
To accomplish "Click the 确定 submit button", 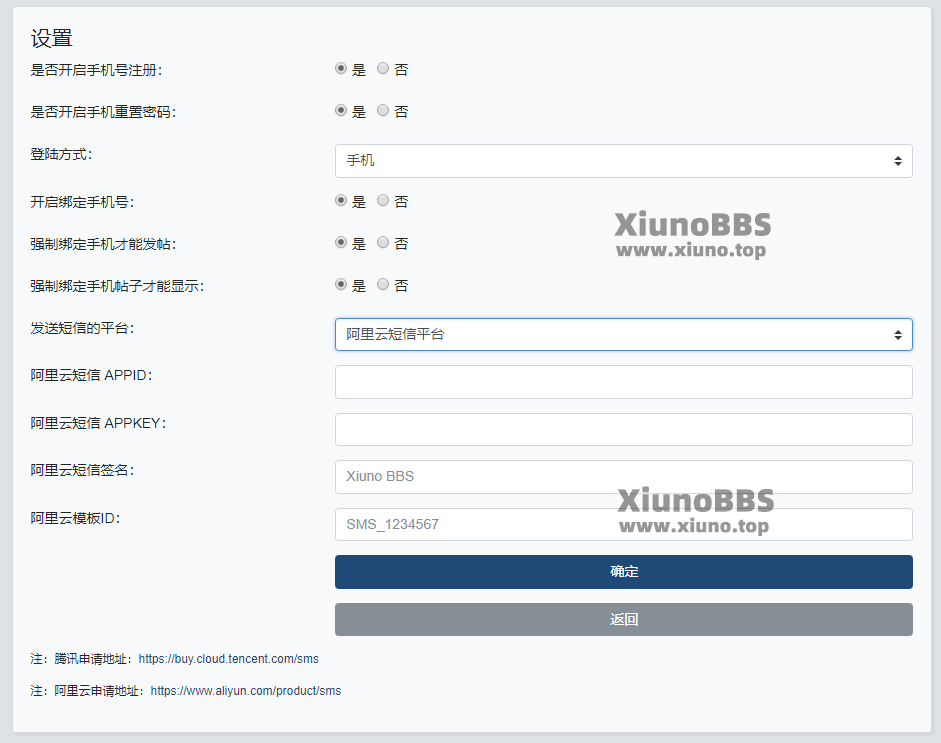I will click(x=624, y=571).
